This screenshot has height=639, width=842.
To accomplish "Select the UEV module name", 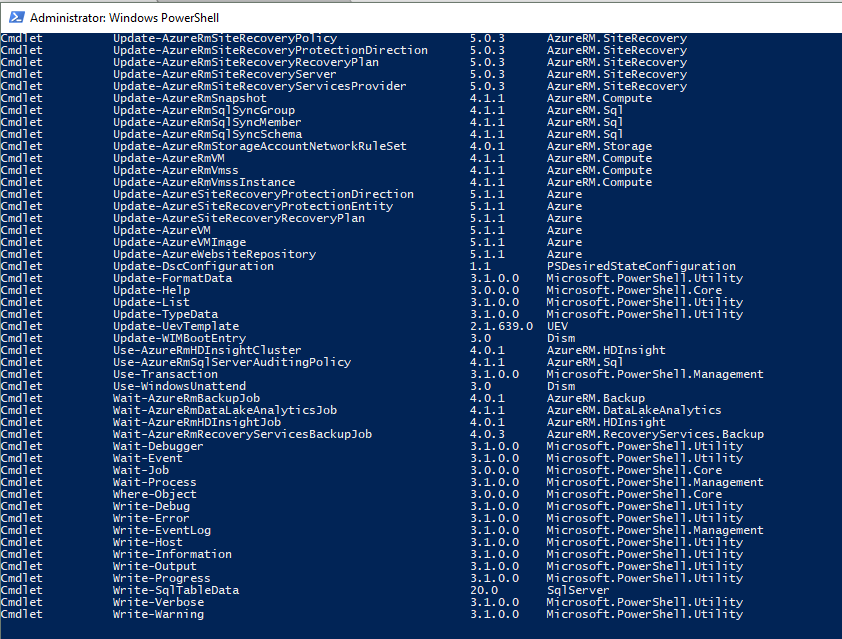I will pyautogui.click(x=557, y=326).
